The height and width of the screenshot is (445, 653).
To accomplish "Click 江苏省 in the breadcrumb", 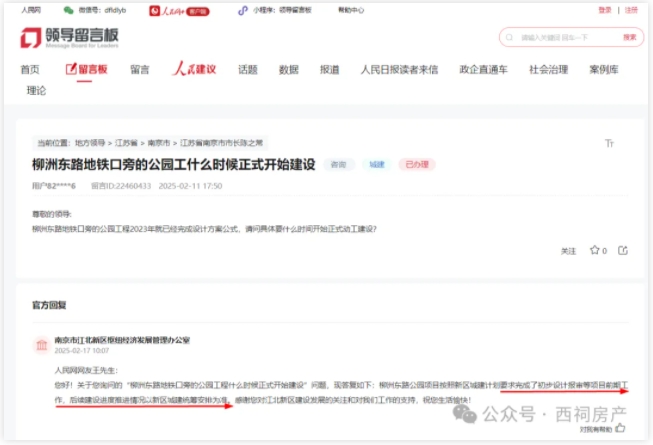I will (127, 143).
